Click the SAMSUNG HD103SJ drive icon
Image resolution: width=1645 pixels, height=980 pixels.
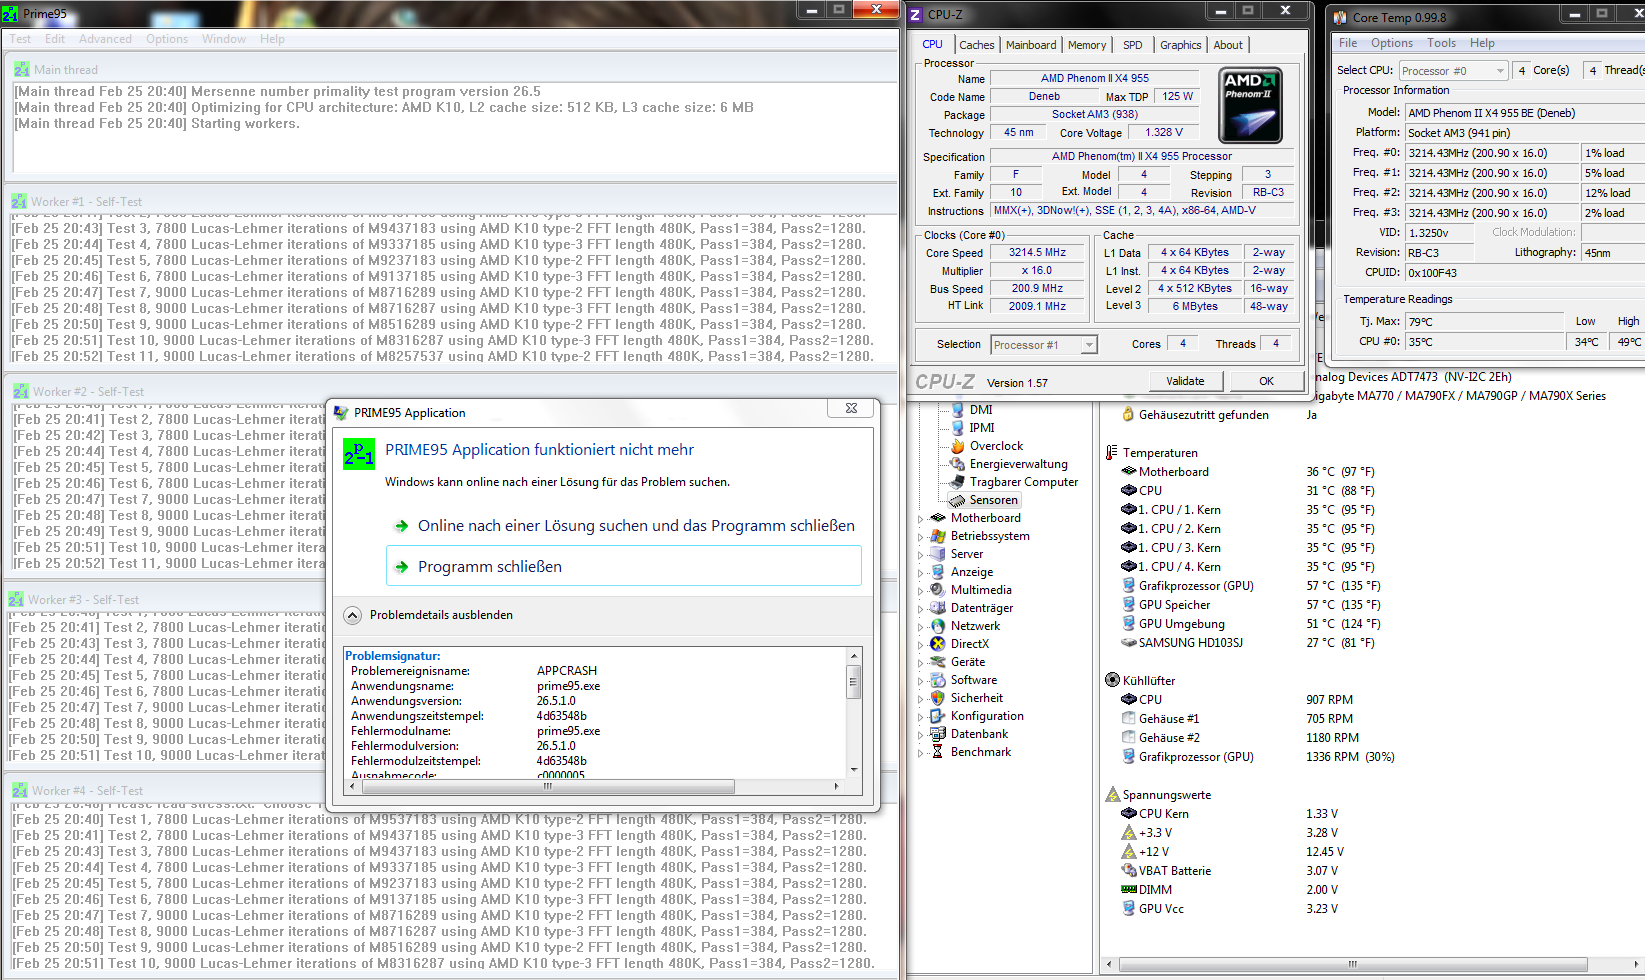pyautogui.click(x=1128, y=643)
